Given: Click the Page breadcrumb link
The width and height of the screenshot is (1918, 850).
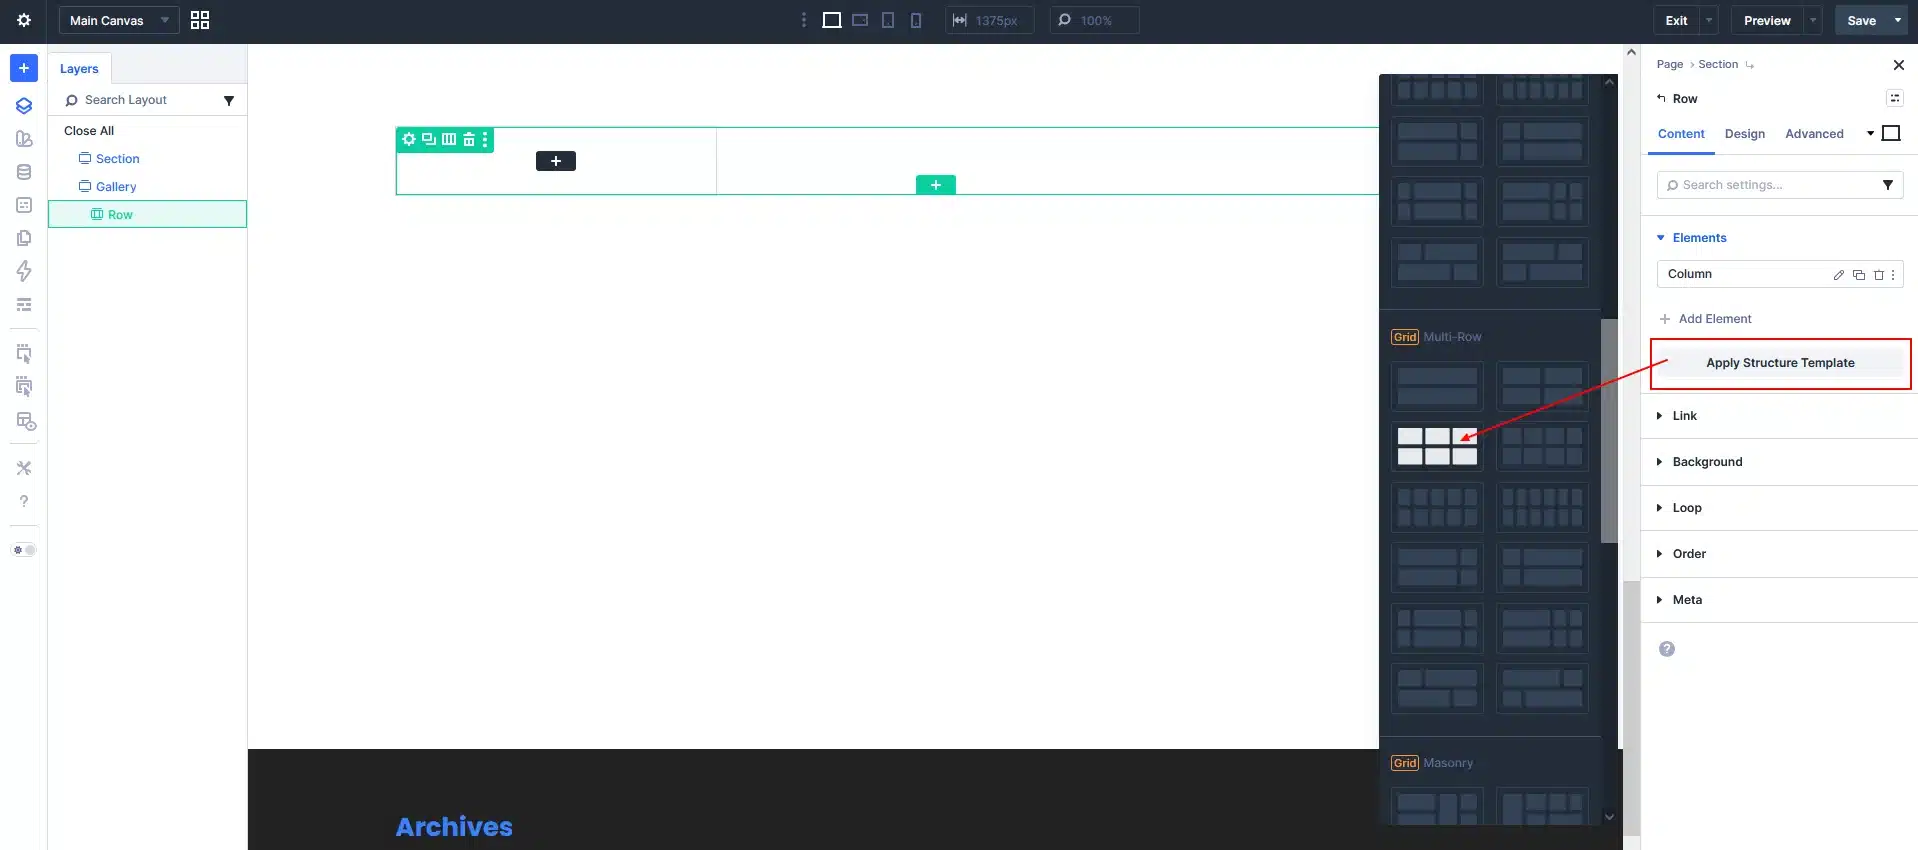Looking at the screenshot, I should 1670,64.
